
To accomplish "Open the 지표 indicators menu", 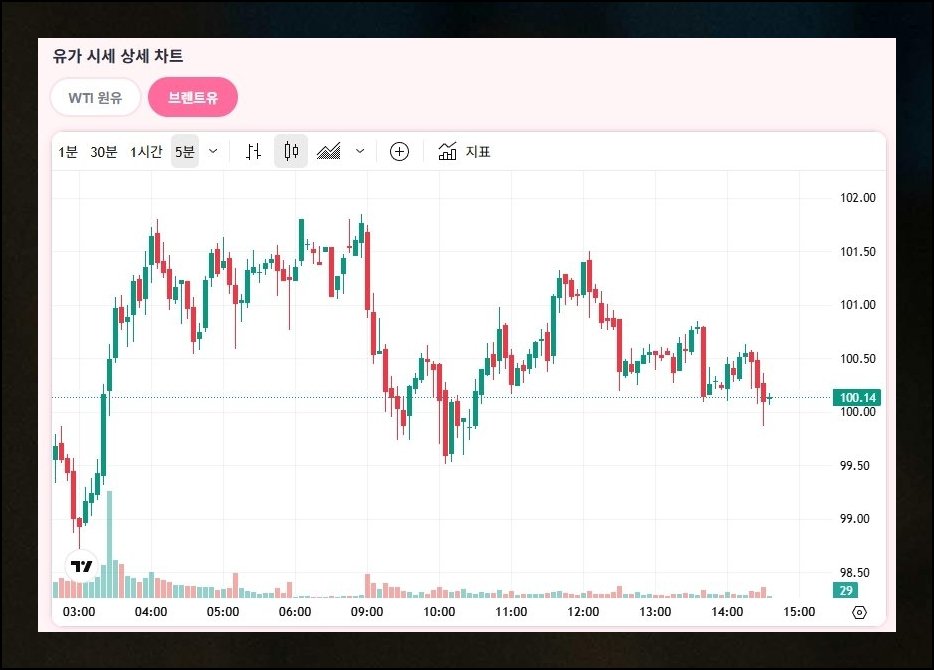I will 464,152.
